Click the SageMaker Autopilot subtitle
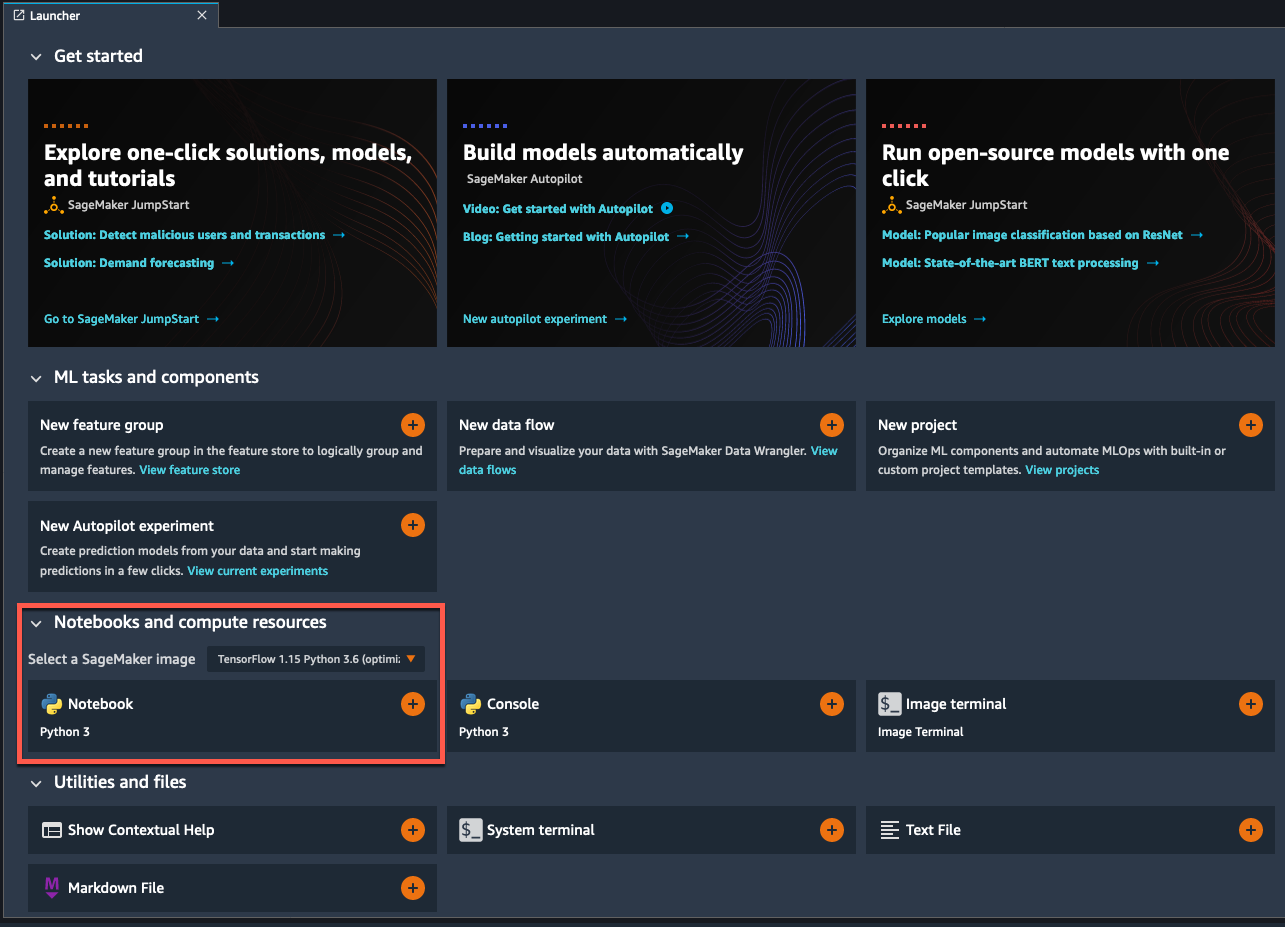1285x927 pixels. point(525,179)
